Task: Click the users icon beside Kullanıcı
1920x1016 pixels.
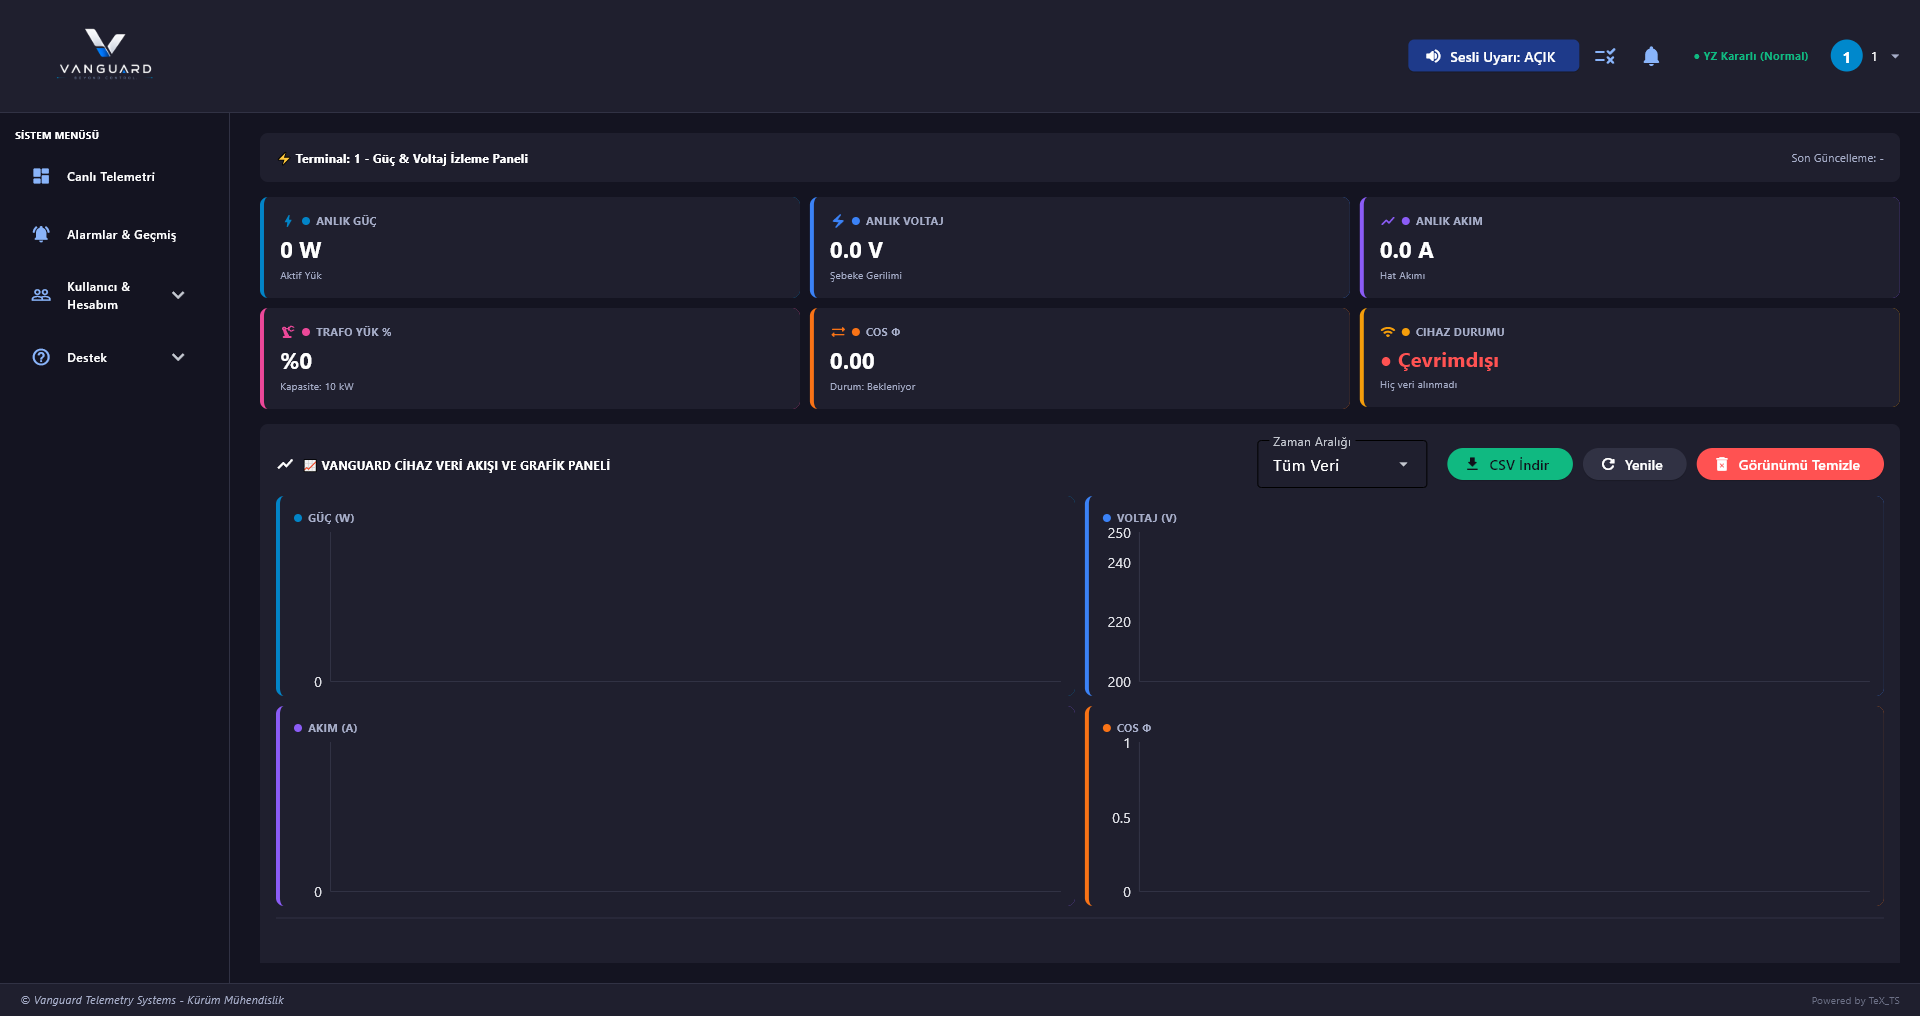Action: tap(41, 295)
